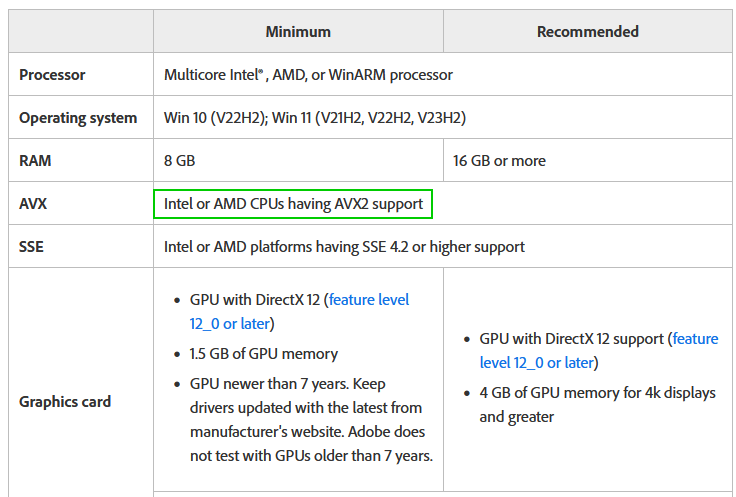
Task: Click the Multicore Intel processor requirement text
Action: click(308, 75)
